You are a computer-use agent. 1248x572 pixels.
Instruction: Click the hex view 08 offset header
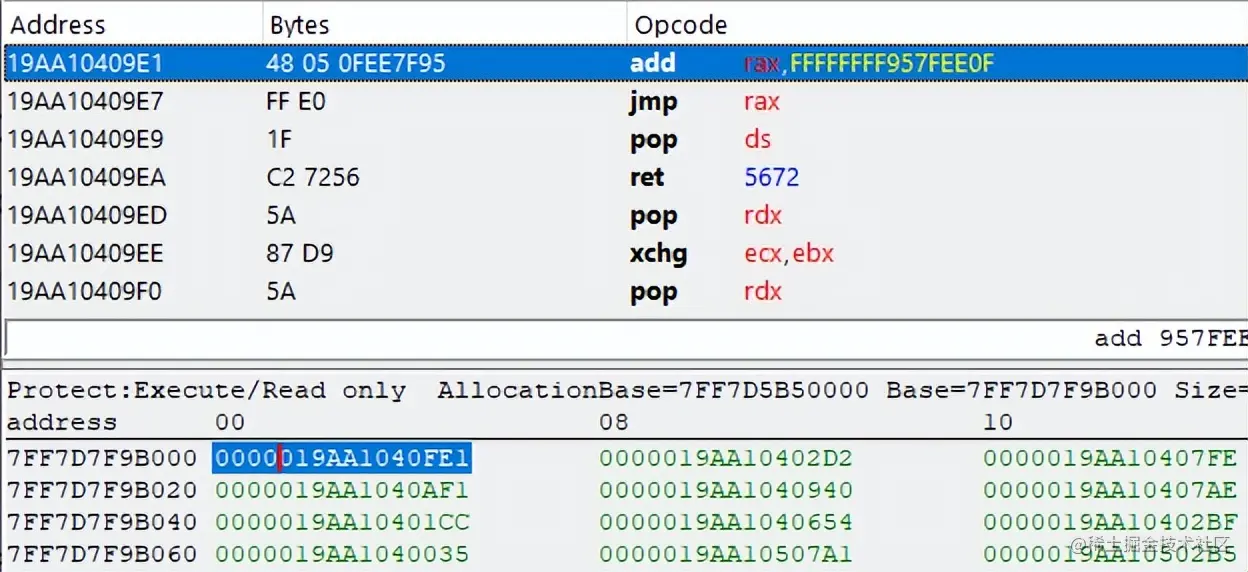(614, 422)
